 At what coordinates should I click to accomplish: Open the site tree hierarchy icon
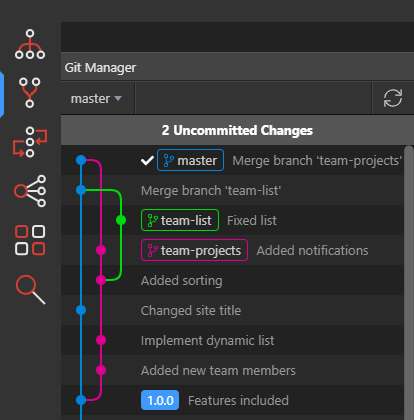(30, 44)
